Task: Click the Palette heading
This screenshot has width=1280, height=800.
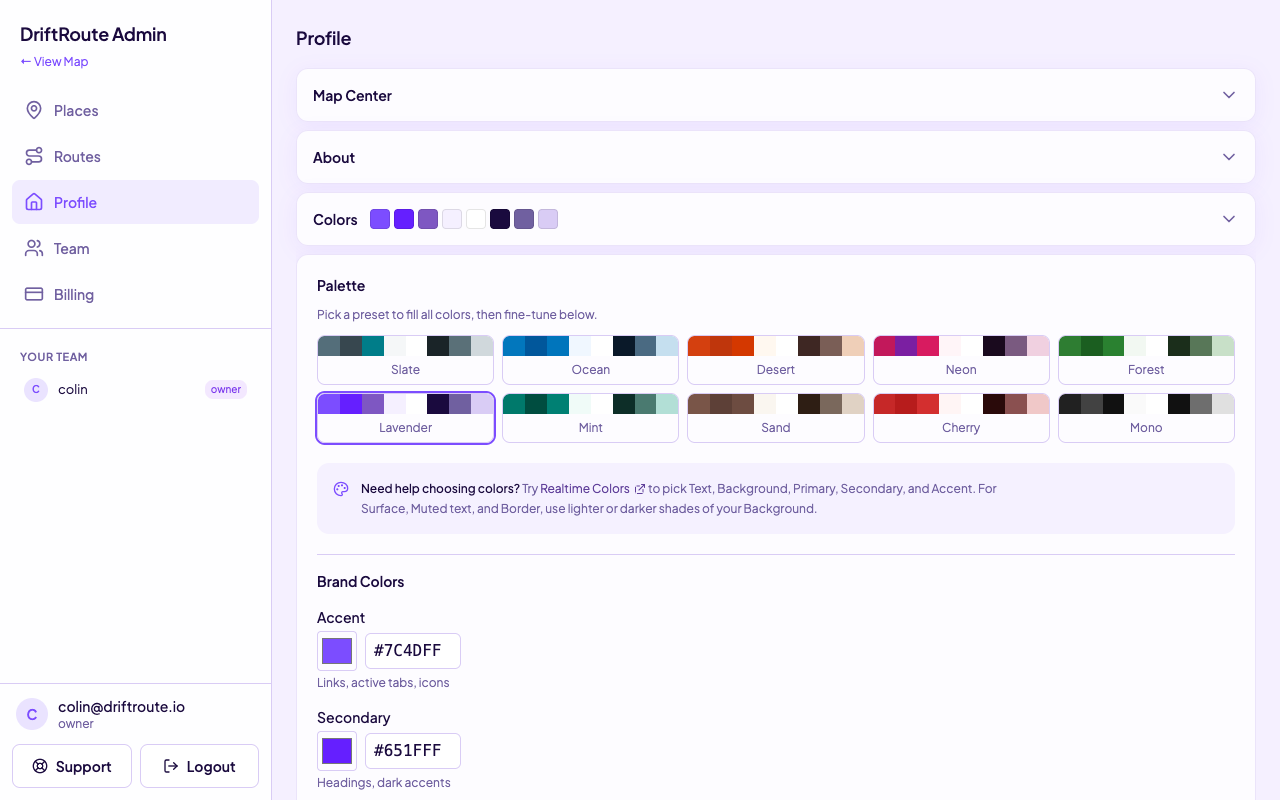Action: coord(341,285)
